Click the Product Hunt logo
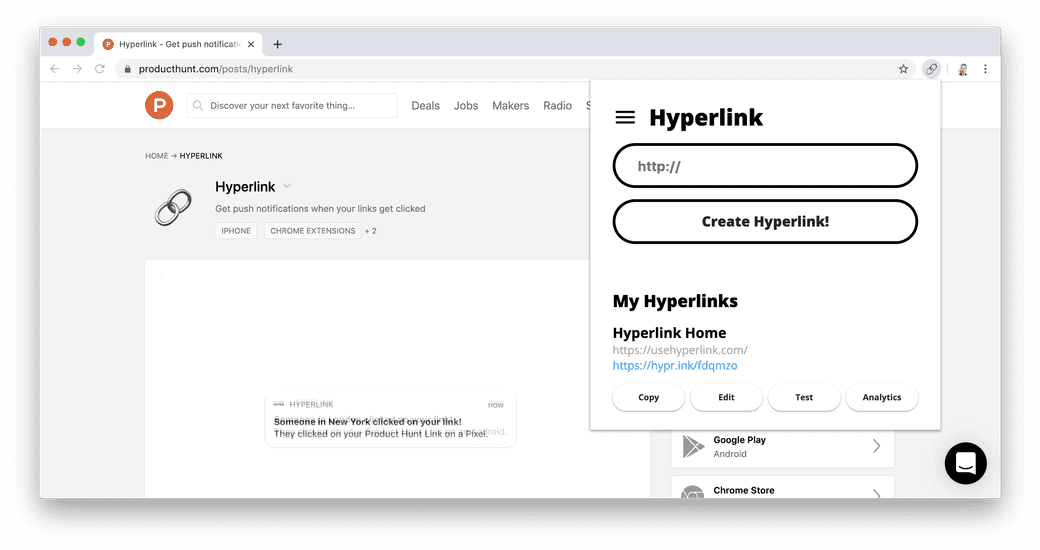Screen dimensions: 1040x550 [x=159, y=105]
